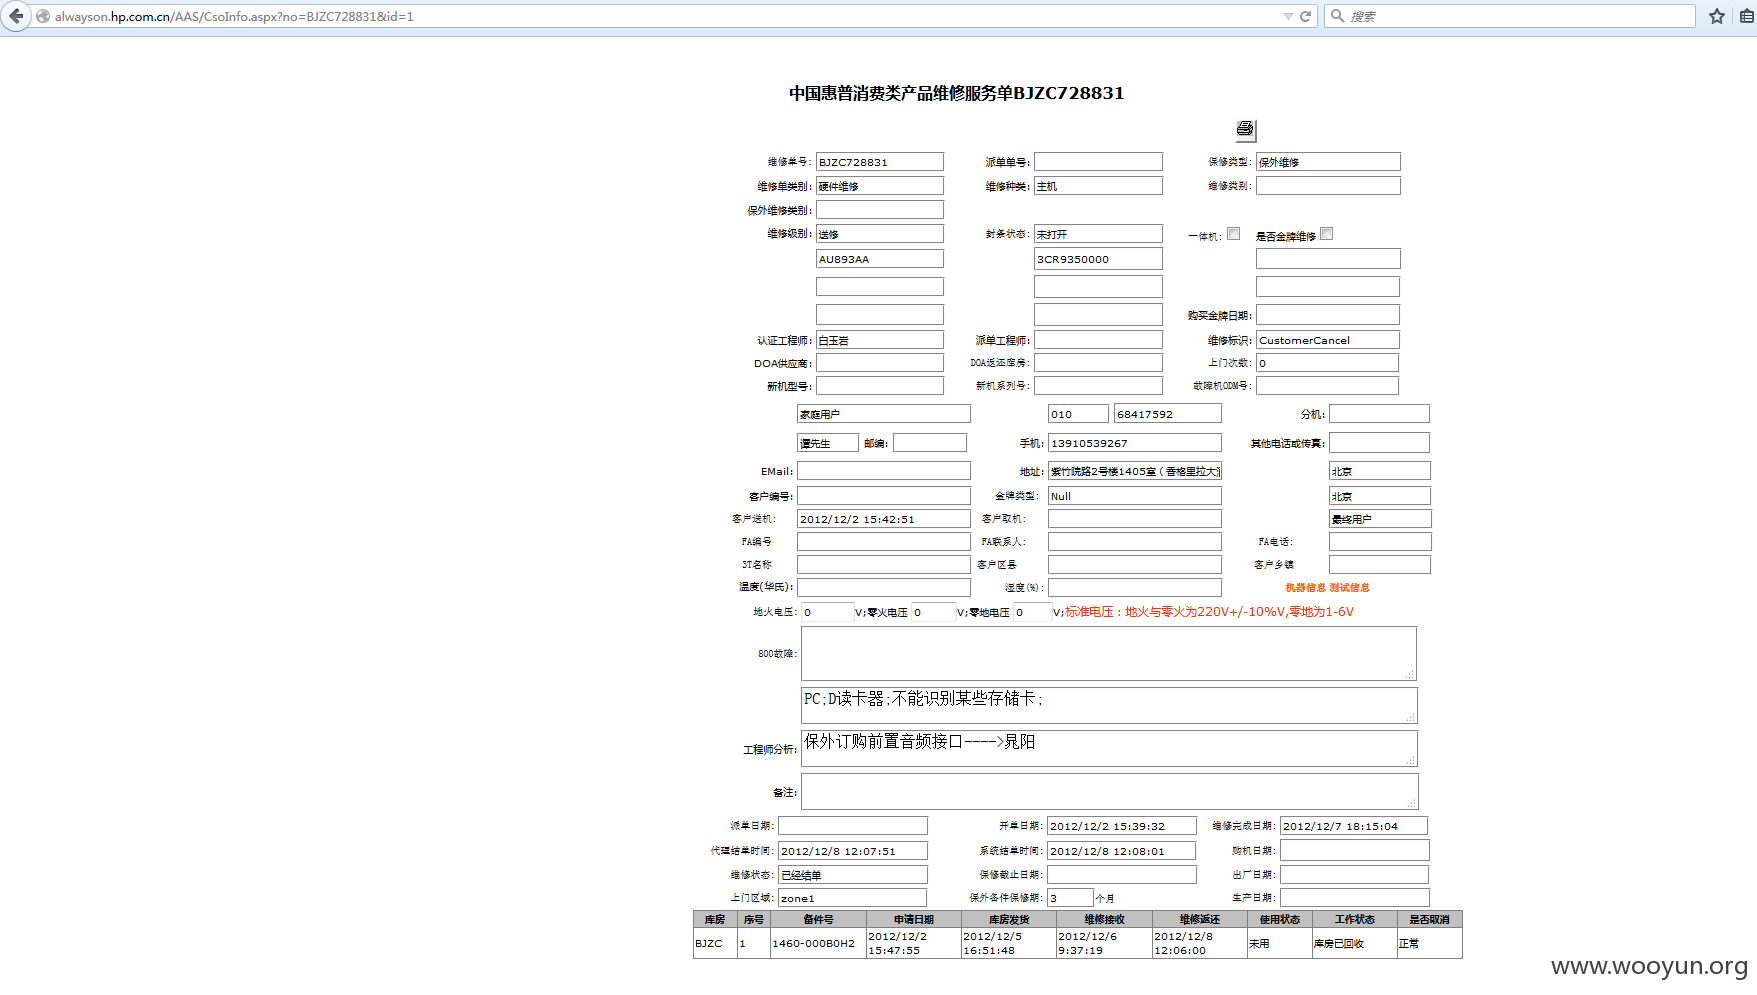Click the empty EMail field
1757x995 pixels.
(x=884, y=471)
